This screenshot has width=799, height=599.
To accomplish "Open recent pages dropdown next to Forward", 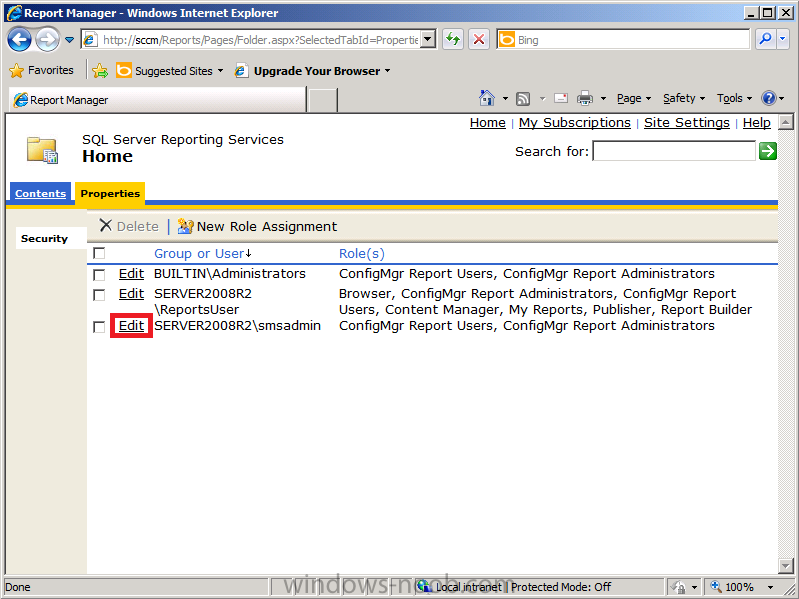I will point(69,40).
